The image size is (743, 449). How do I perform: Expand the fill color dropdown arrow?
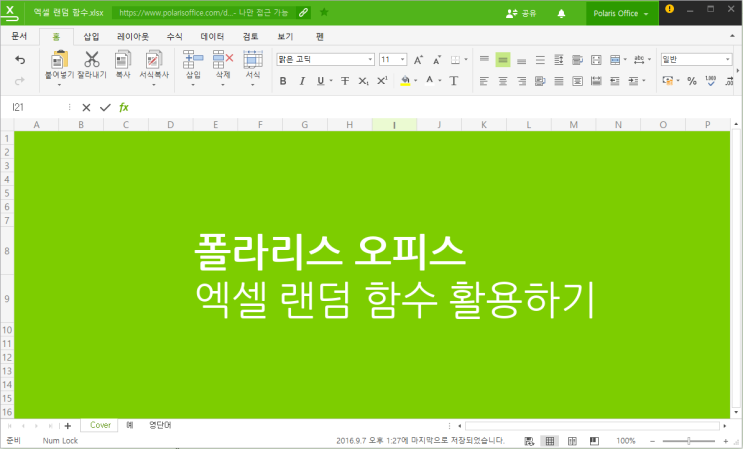tap(416, 81)
